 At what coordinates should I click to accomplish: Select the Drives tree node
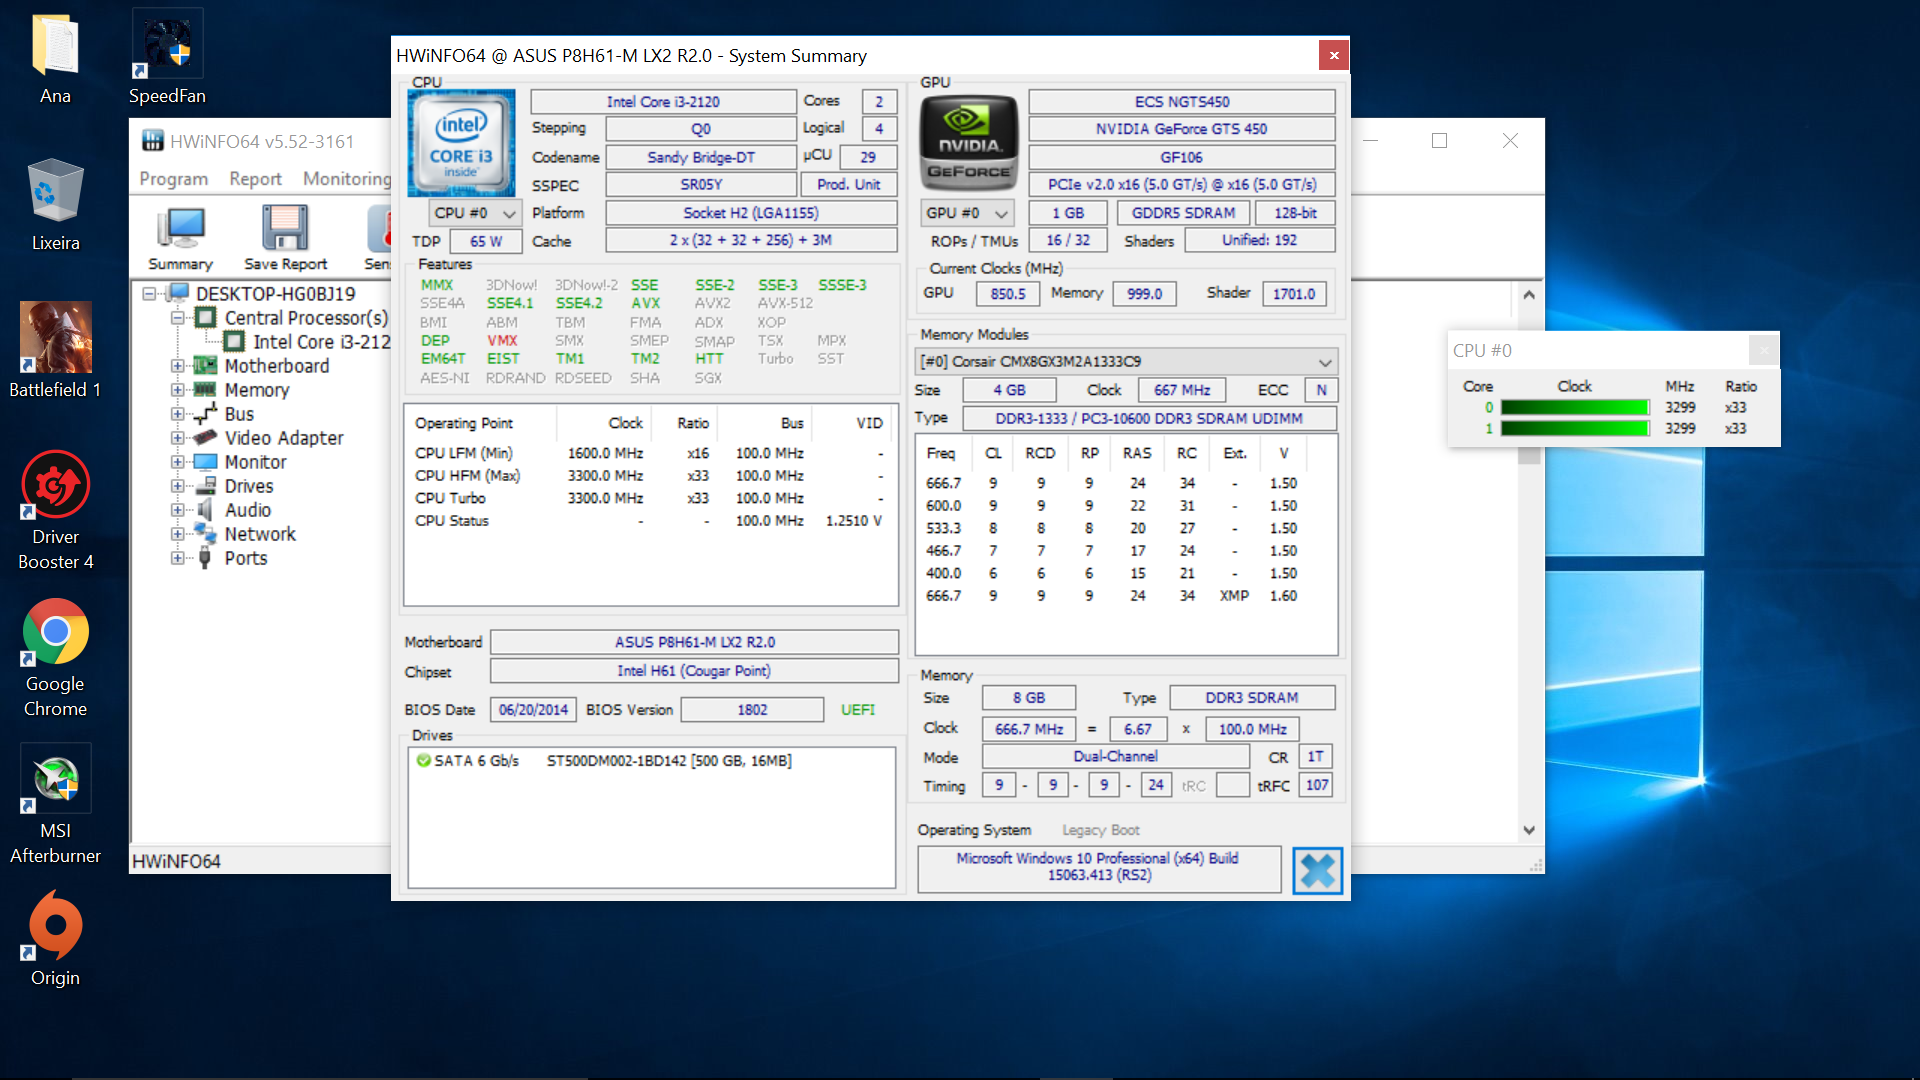pos(249,486)
